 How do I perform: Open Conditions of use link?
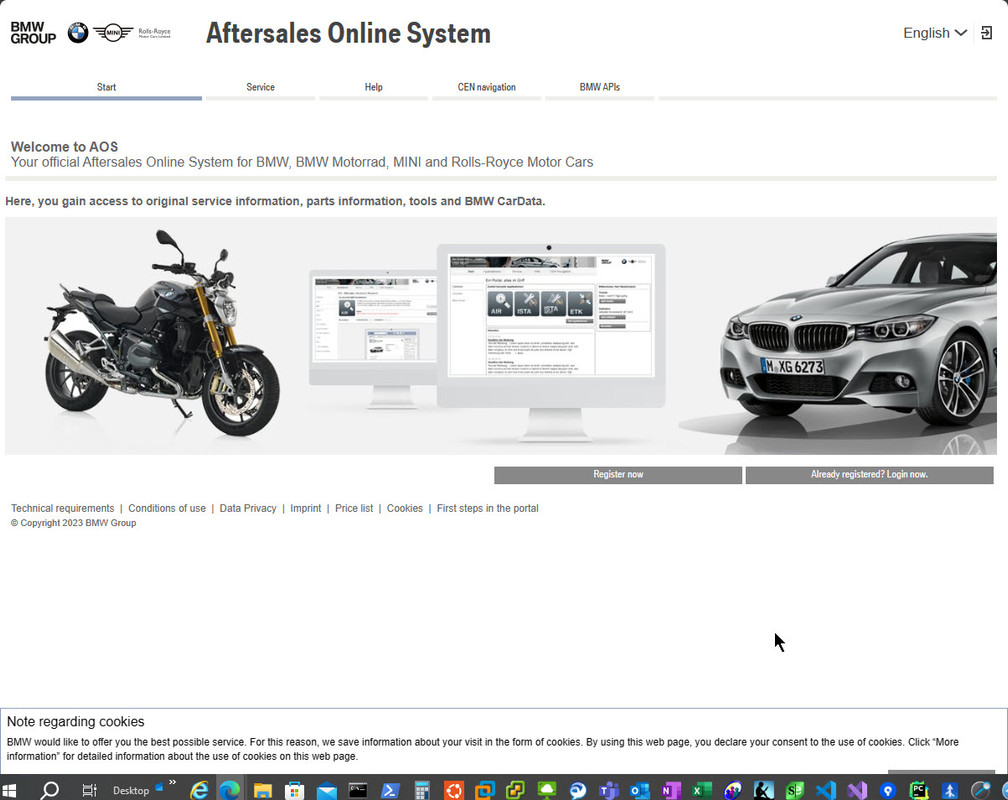click(x=167, y=508)
